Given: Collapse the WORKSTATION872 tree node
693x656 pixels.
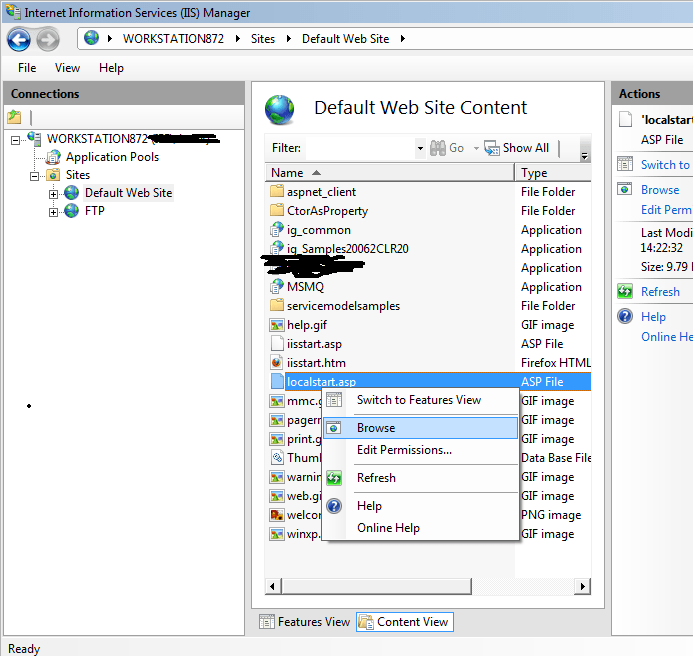Looking at the screenshot, I should click(15, 140).
